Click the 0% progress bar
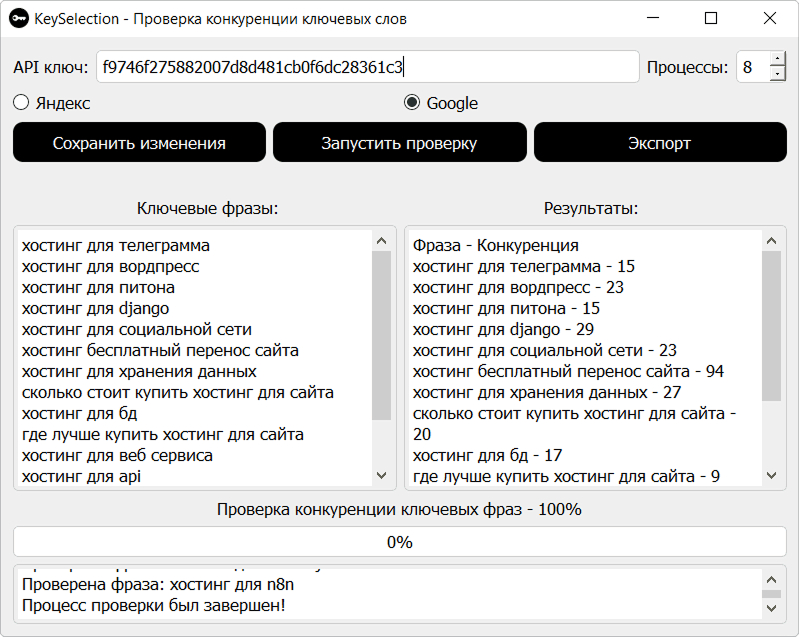The height and width of the screenshot is (637, 799). [x=399, y=542]
